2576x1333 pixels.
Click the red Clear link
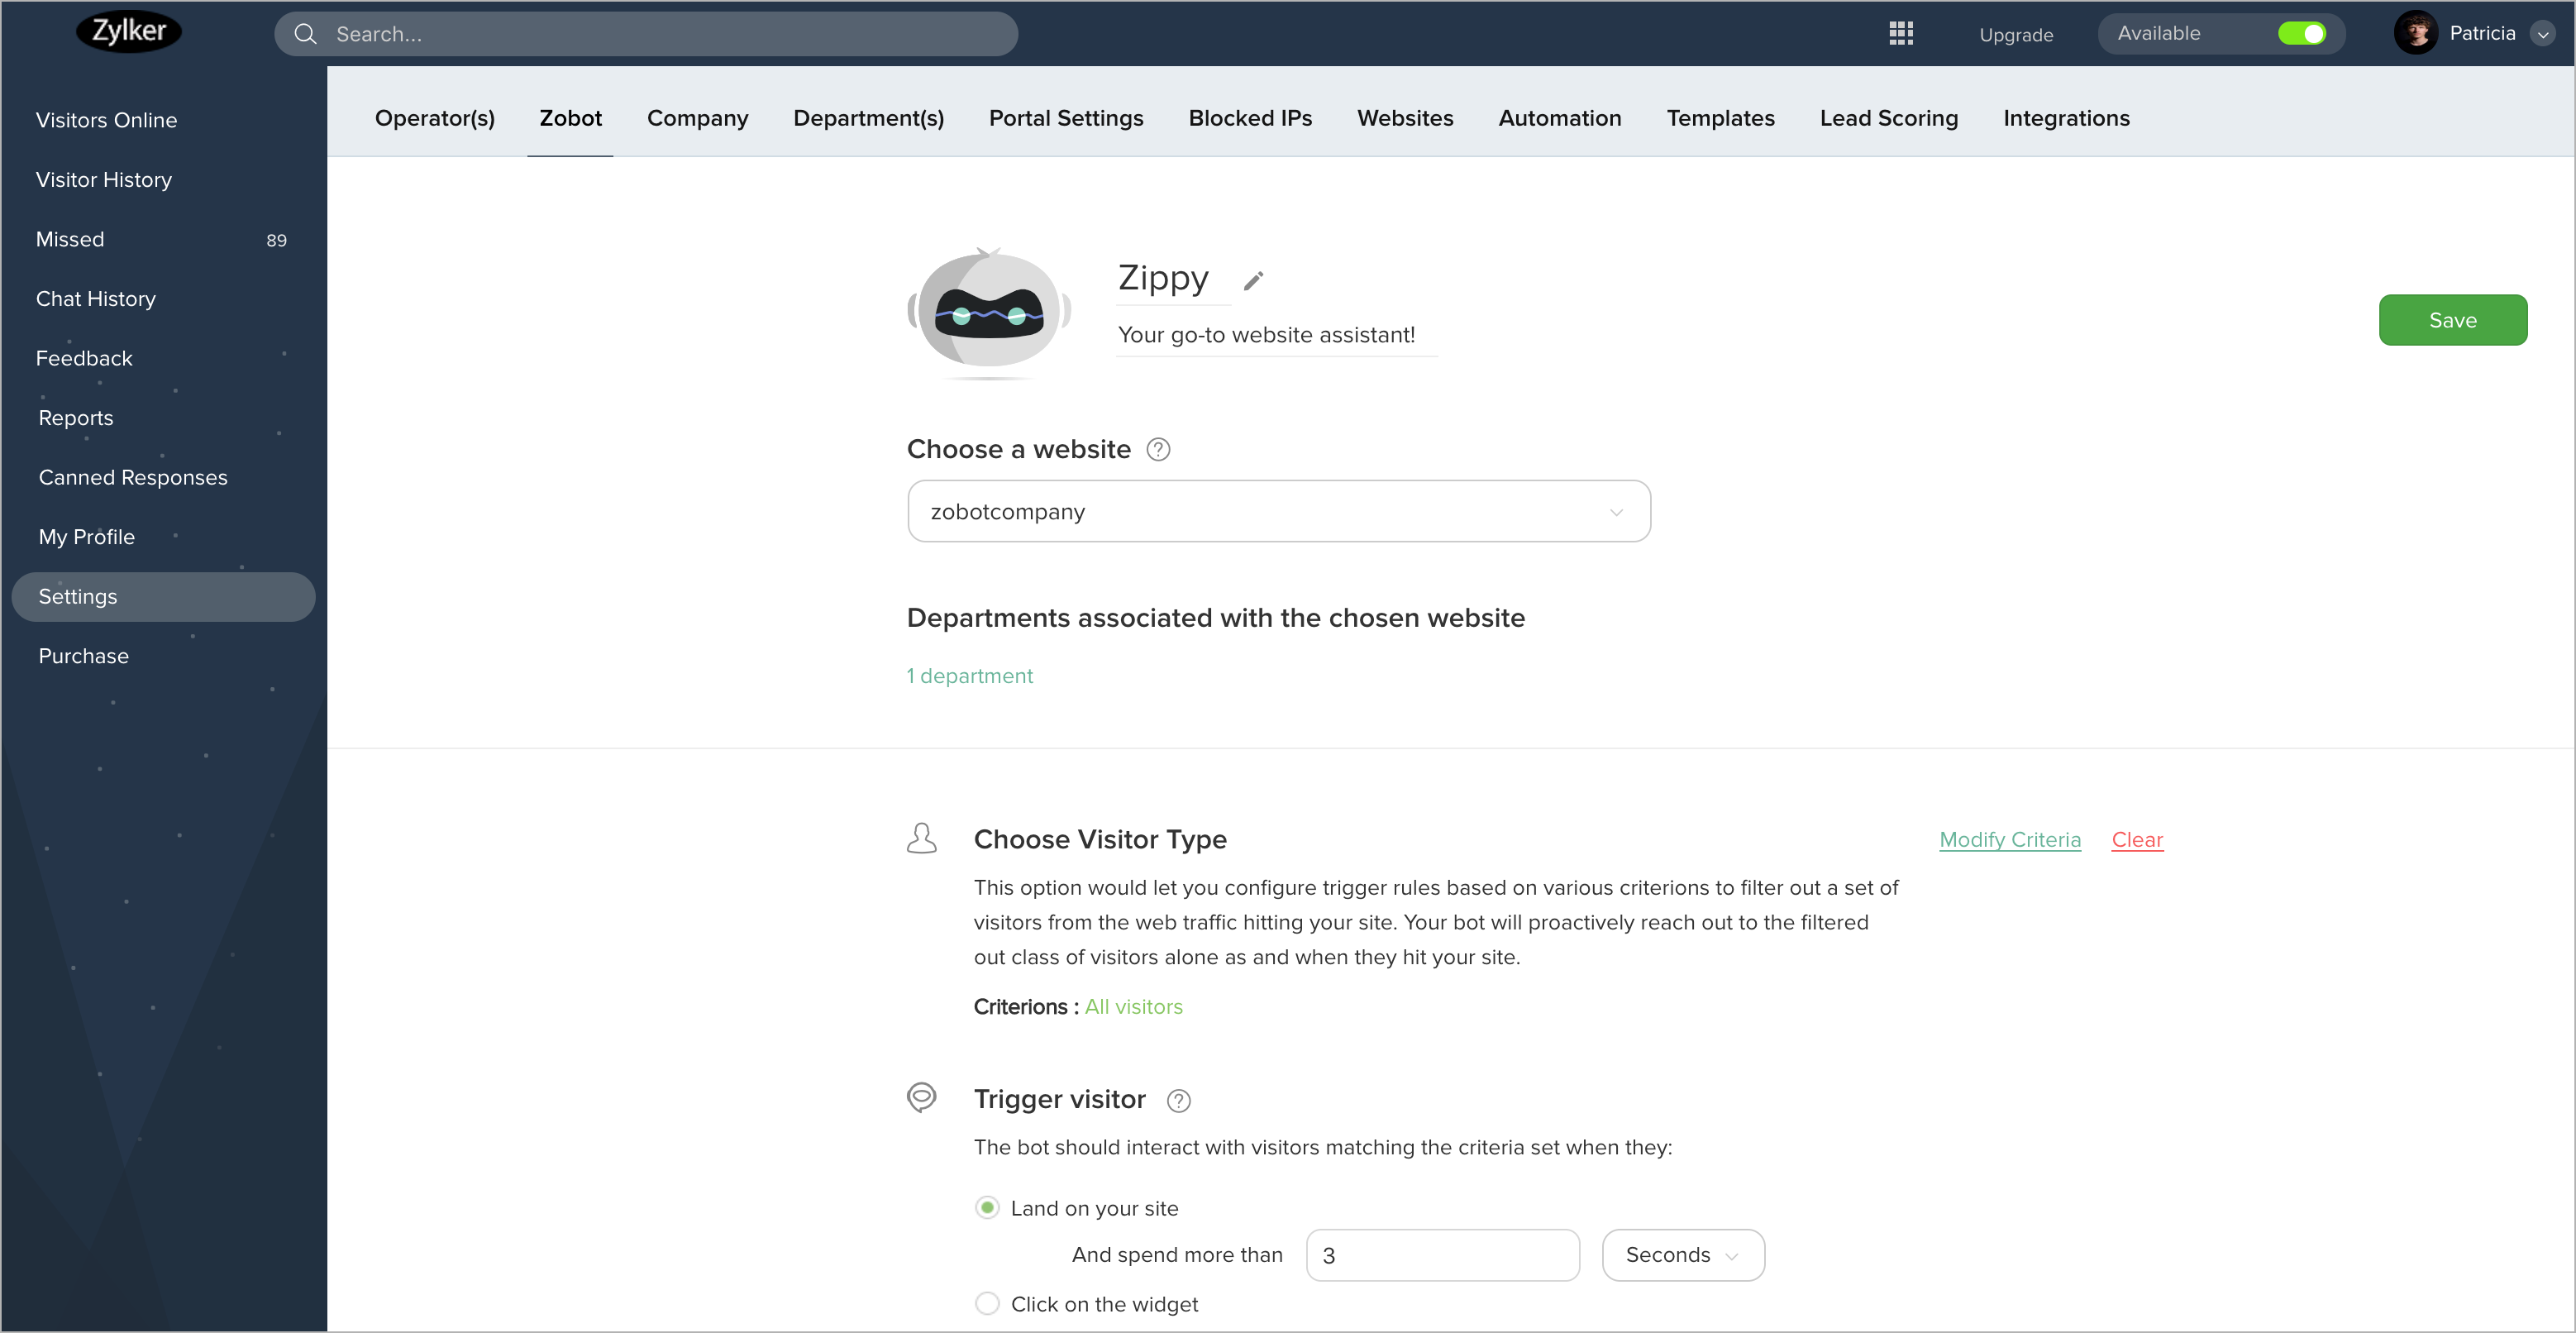coord(2136,839)
